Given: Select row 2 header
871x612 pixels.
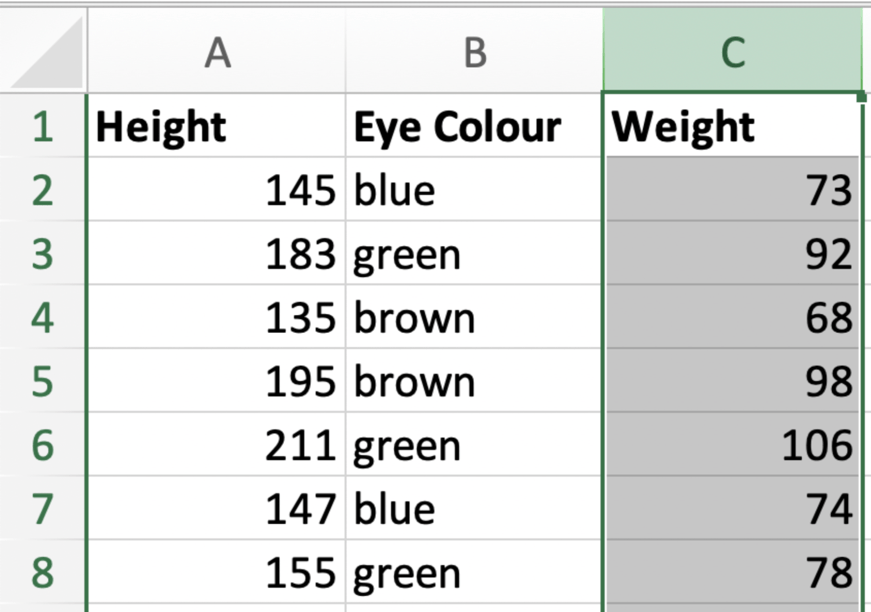Looking at the screenshot, I should coord(43,189).
